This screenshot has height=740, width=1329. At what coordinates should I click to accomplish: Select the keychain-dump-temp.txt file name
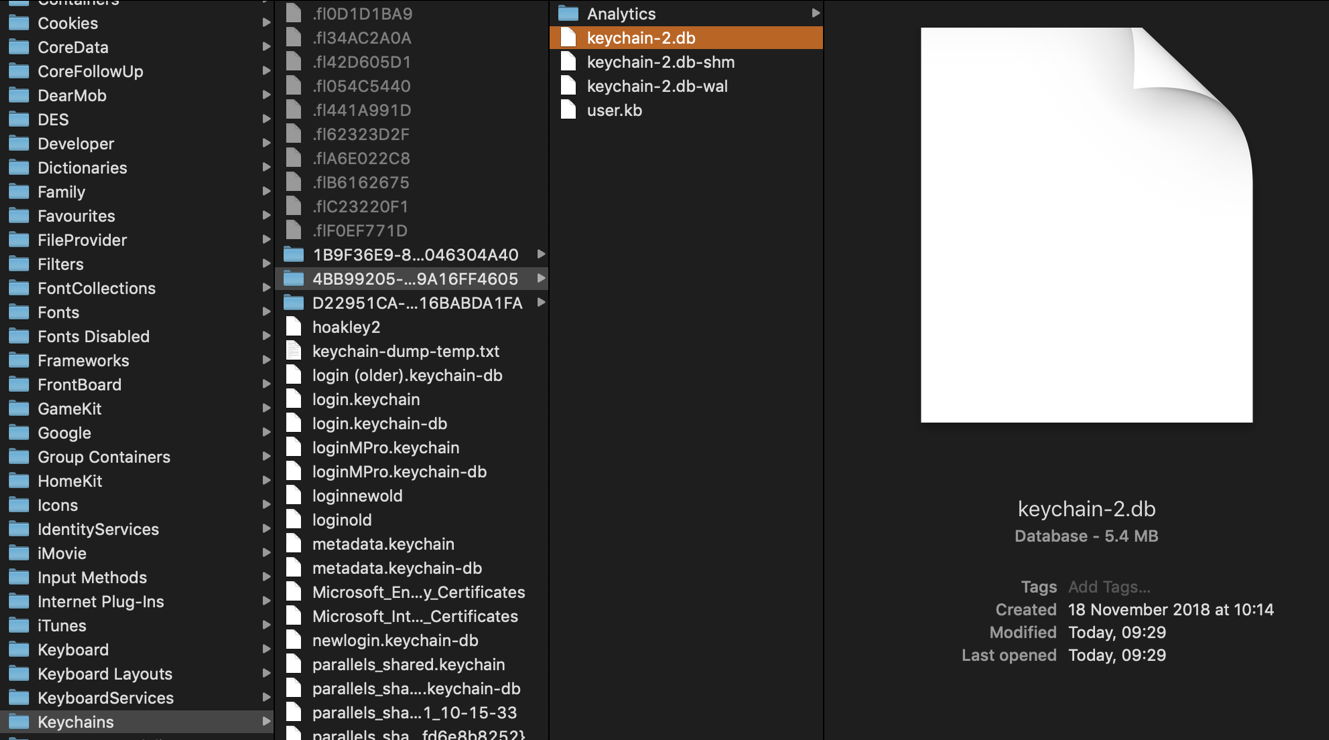coord(405,351)
